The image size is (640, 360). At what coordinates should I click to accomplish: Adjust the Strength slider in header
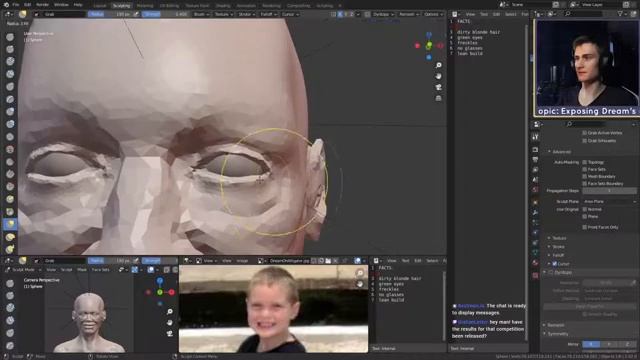[x=166, y=14]
